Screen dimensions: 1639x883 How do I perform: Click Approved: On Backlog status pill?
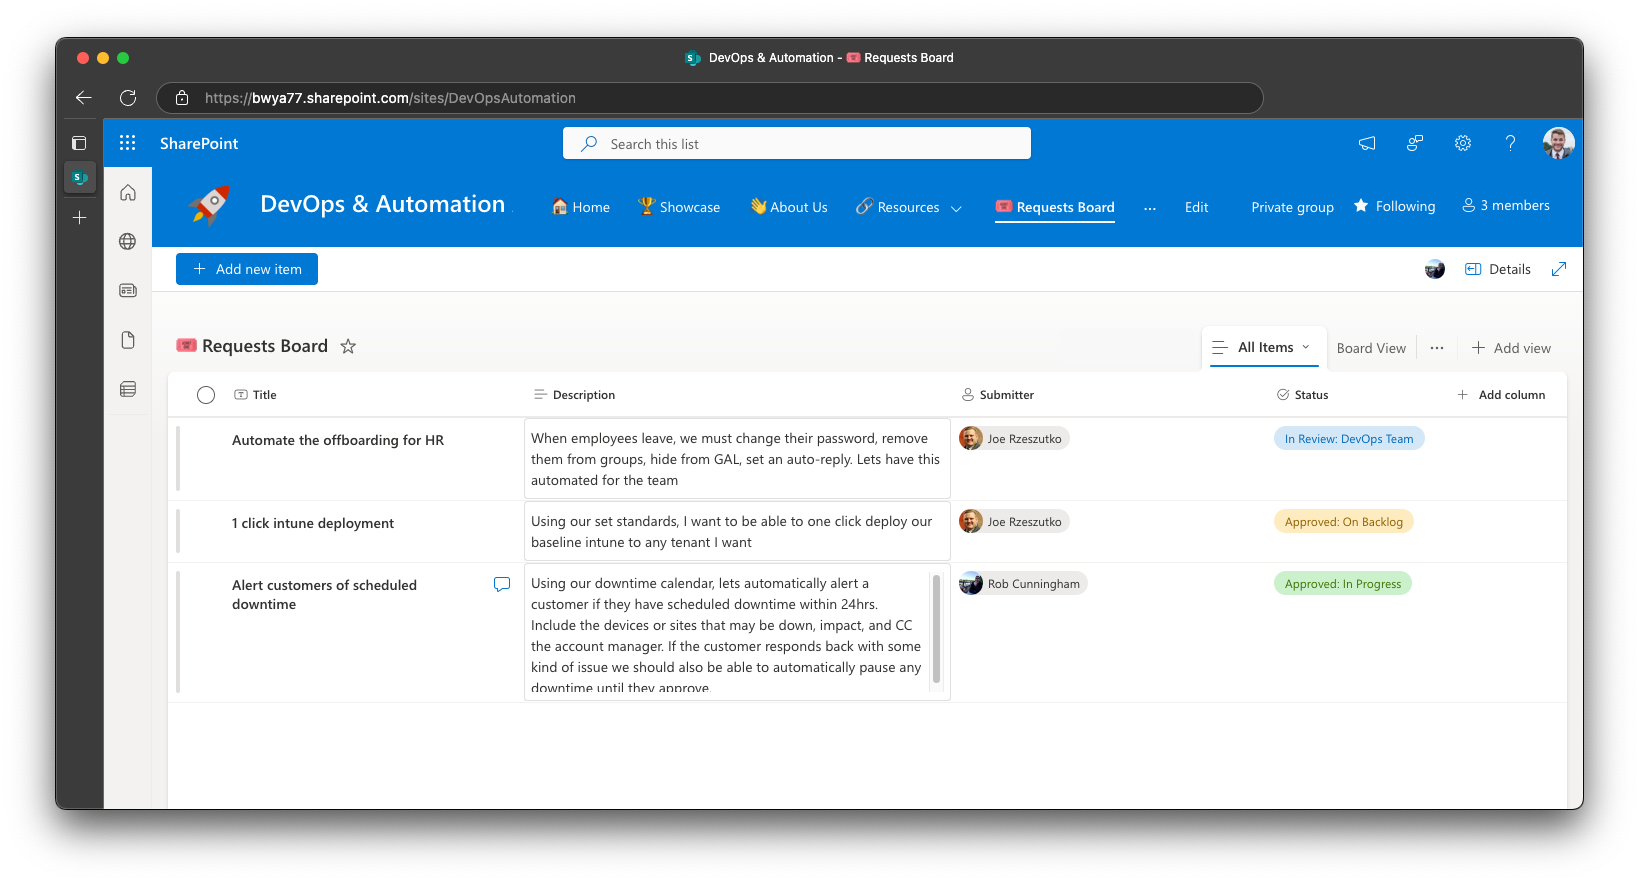(x=1343, y=522)
